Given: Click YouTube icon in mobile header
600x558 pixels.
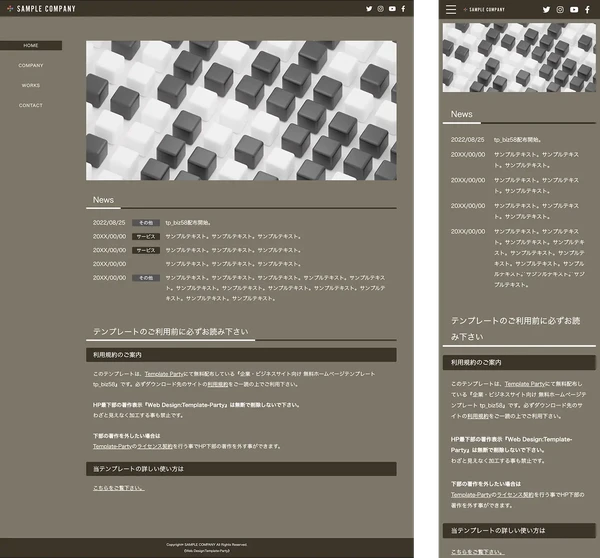Looking at the screenshot, I should 574,9.
